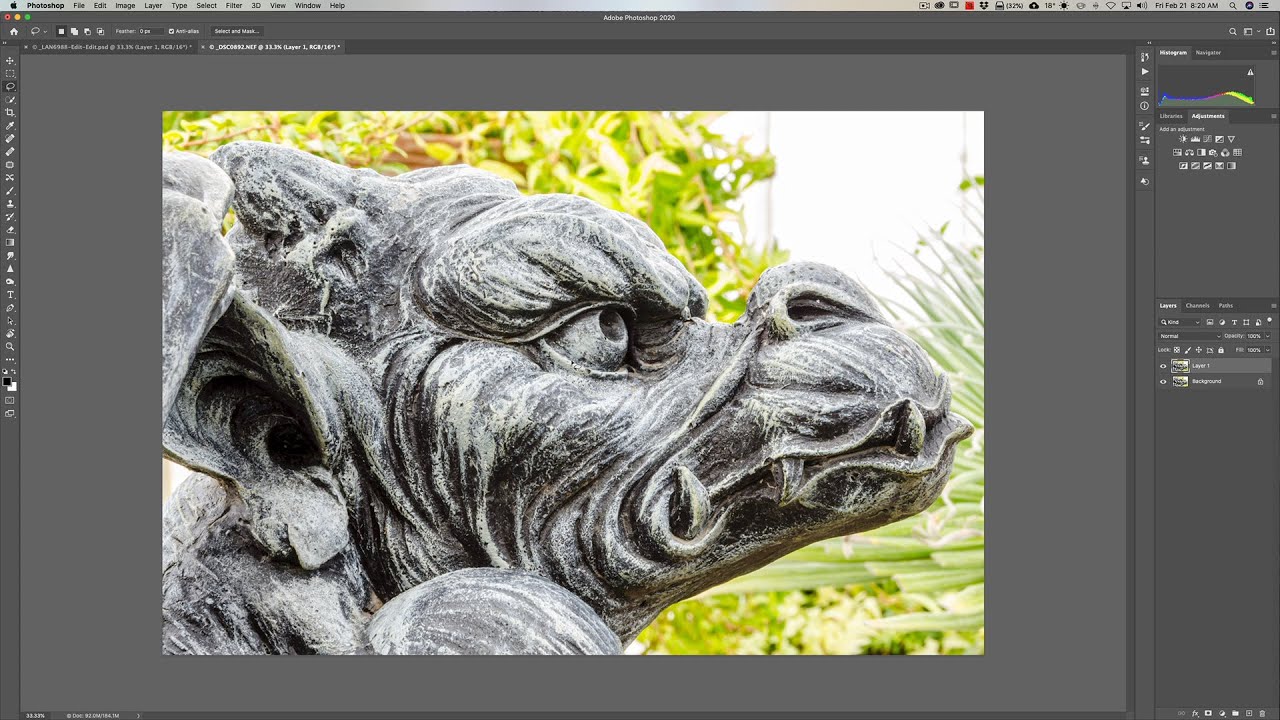
Task: Open the layer Kind filter dropdown
Action: [1180, 322]
